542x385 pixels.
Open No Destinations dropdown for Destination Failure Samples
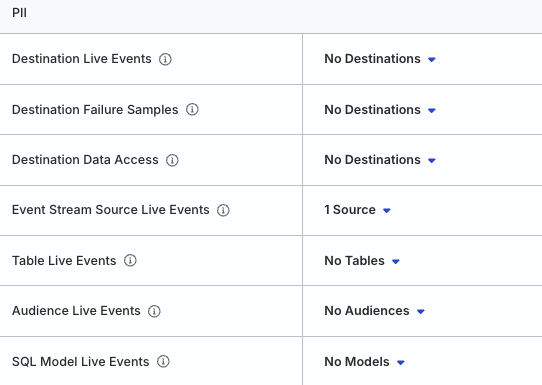pos(380,110)
